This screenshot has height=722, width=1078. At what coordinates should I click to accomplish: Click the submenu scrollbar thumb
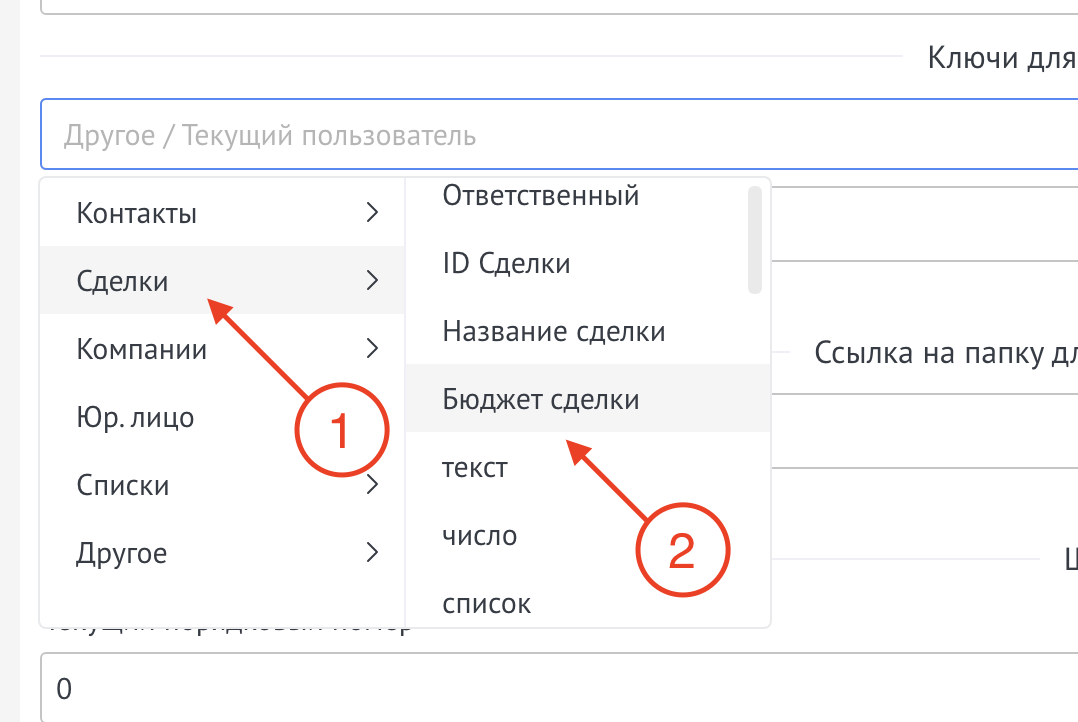tap(755, 240)
